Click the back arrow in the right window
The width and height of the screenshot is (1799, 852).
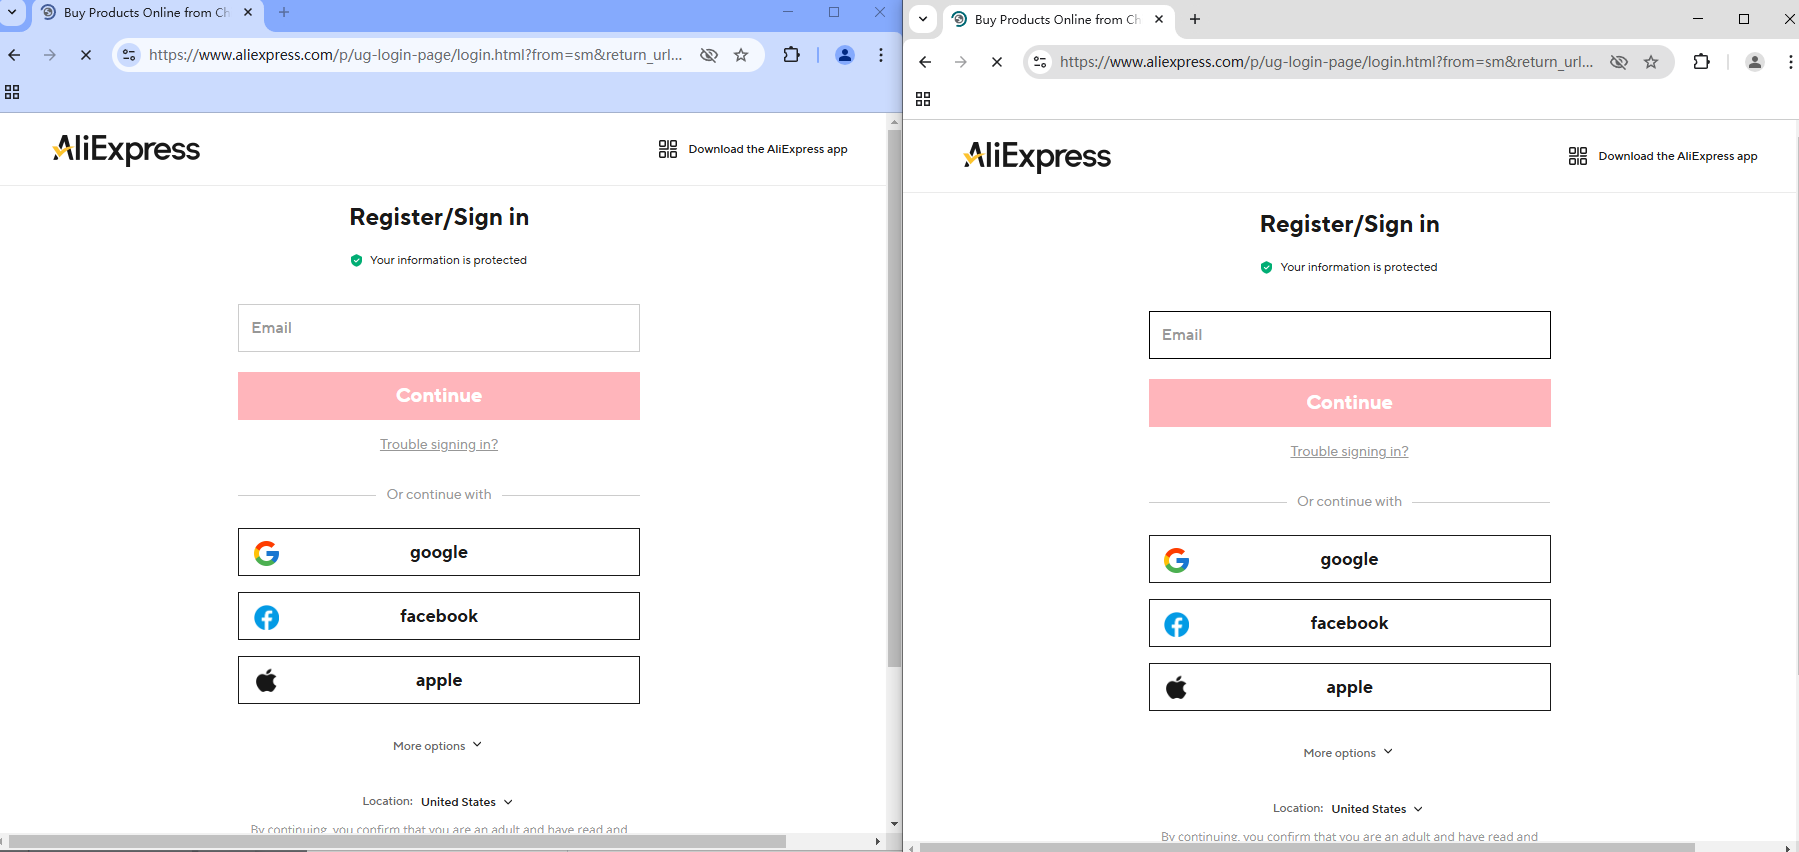(925, 62)
